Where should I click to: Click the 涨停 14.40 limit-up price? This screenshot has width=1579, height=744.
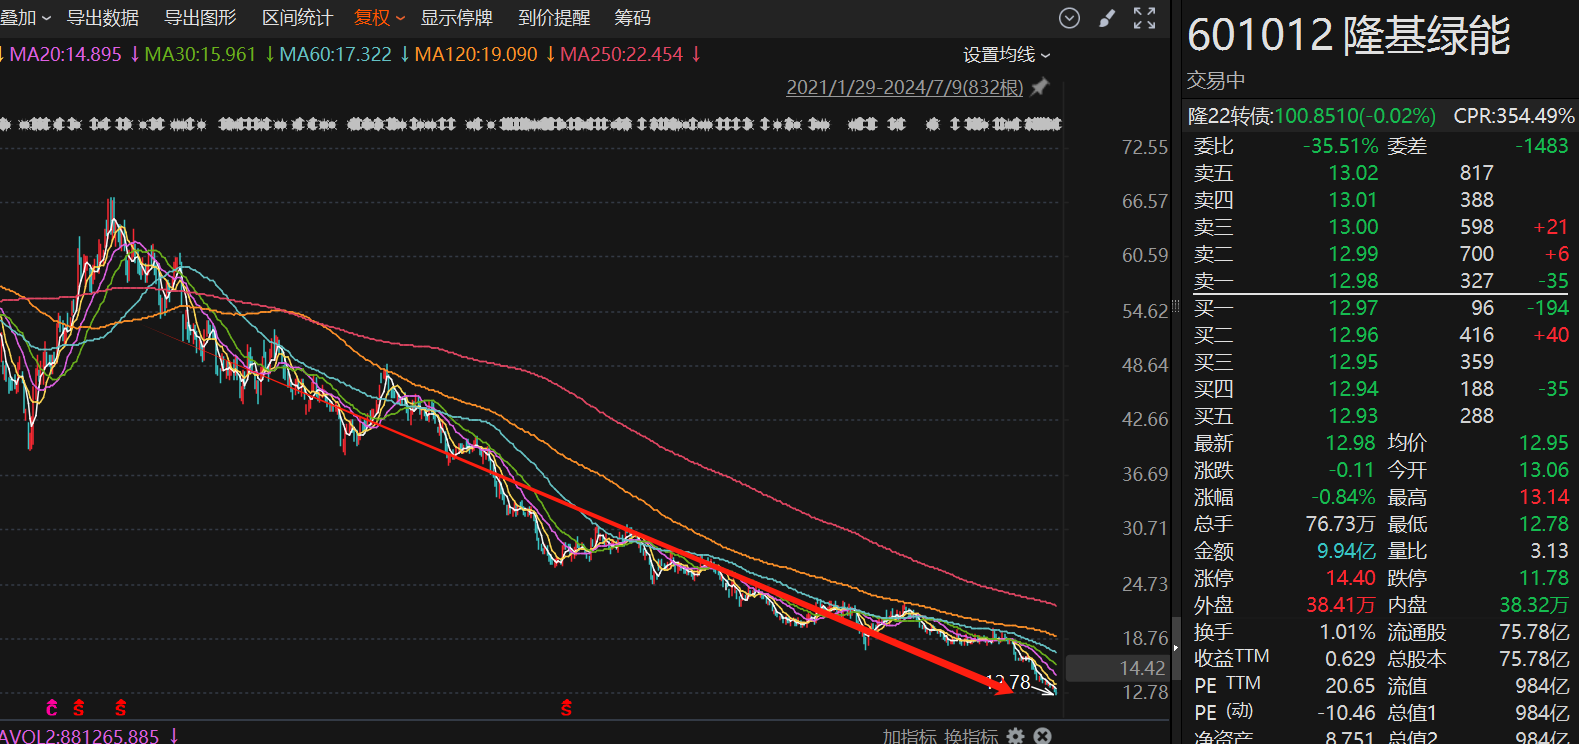tap(1351, 578)
